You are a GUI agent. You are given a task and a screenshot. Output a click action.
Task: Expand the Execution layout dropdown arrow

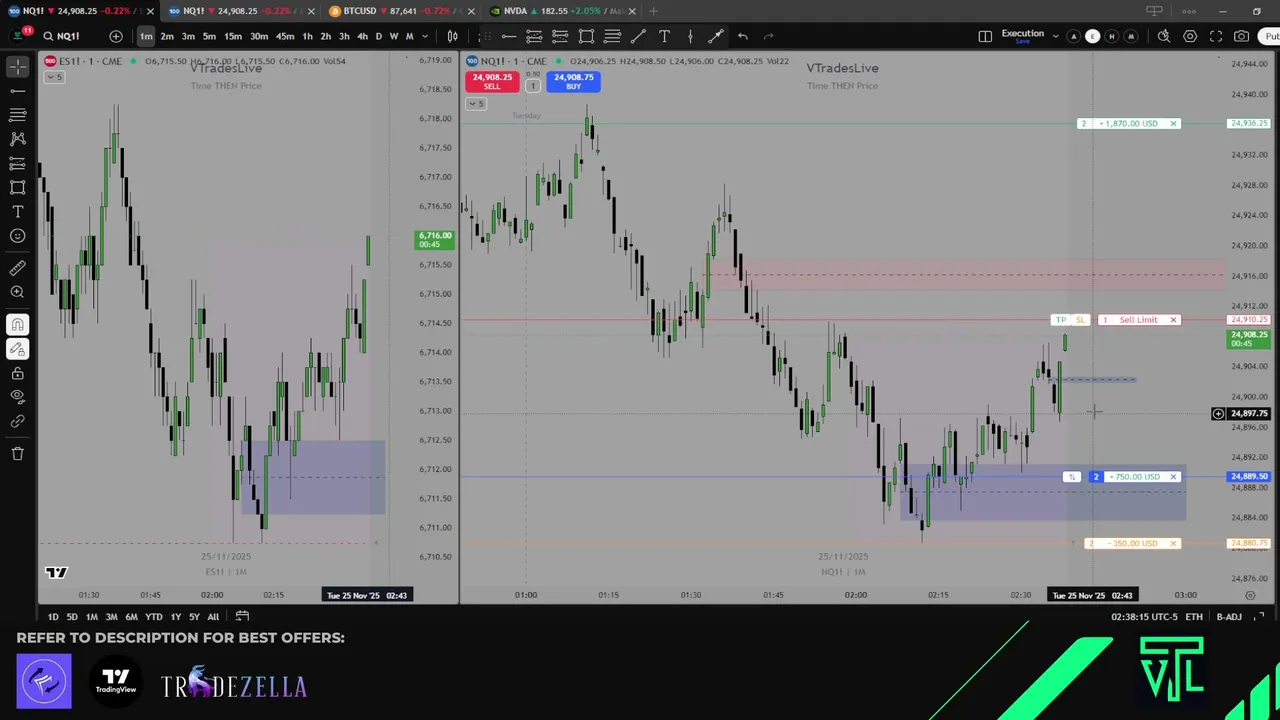click(x=1055, y=36)
